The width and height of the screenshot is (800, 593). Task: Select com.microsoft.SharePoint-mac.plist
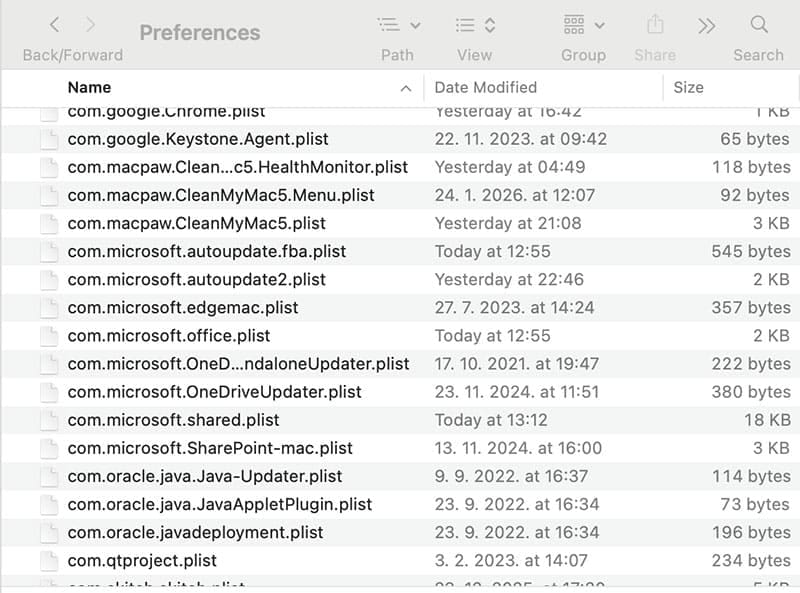click(x=210, y=448)
